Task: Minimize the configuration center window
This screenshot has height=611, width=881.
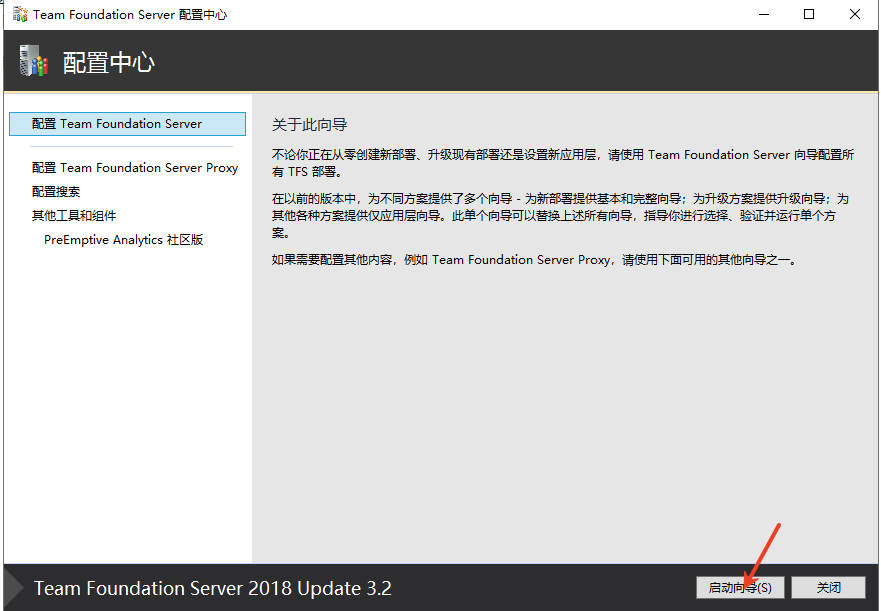Action: tap(764, 15)
